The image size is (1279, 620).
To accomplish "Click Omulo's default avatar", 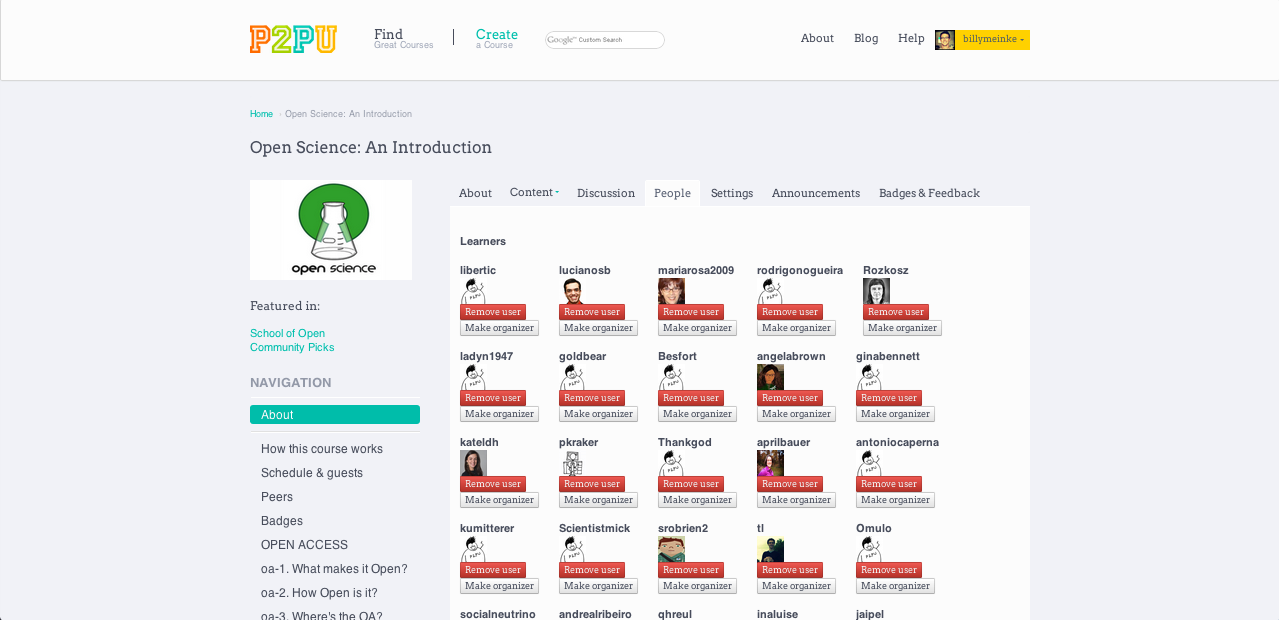I will 869,549.
